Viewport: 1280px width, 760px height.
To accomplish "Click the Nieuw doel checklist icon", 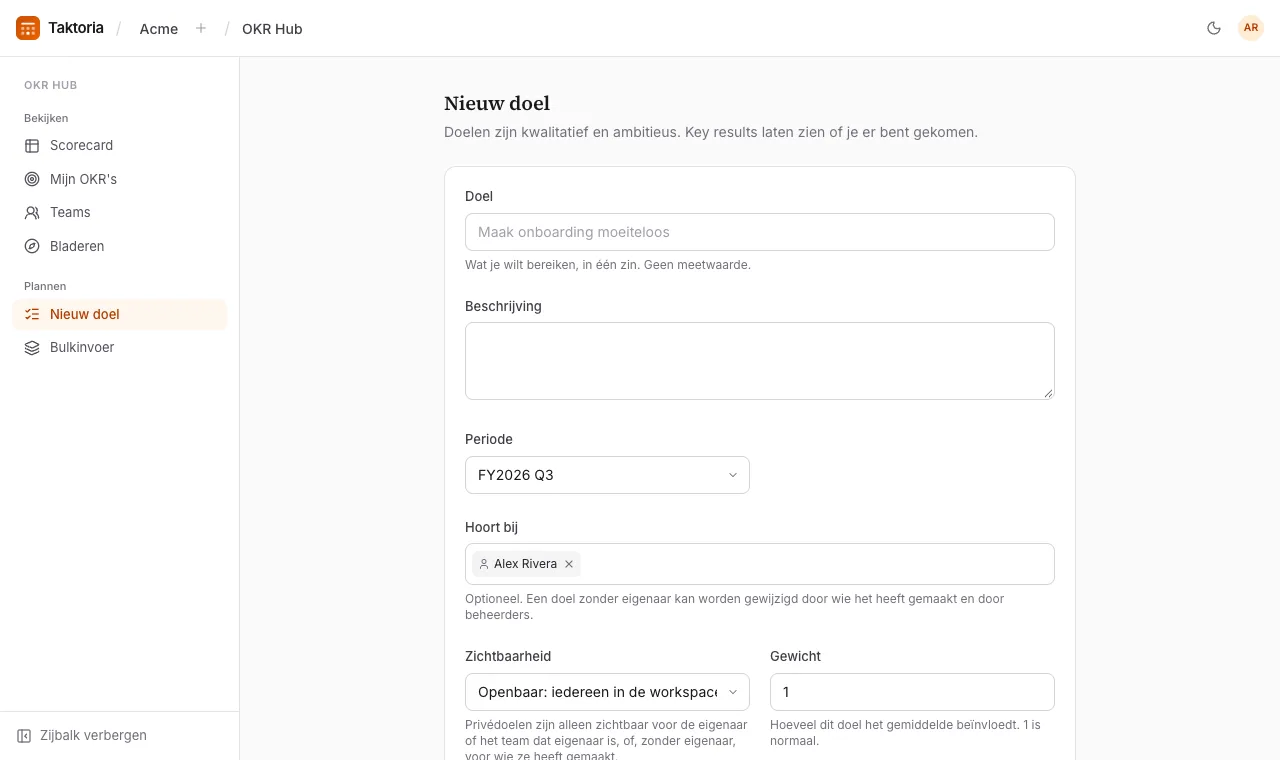I will pyautogui.click(x=32, y=315).
